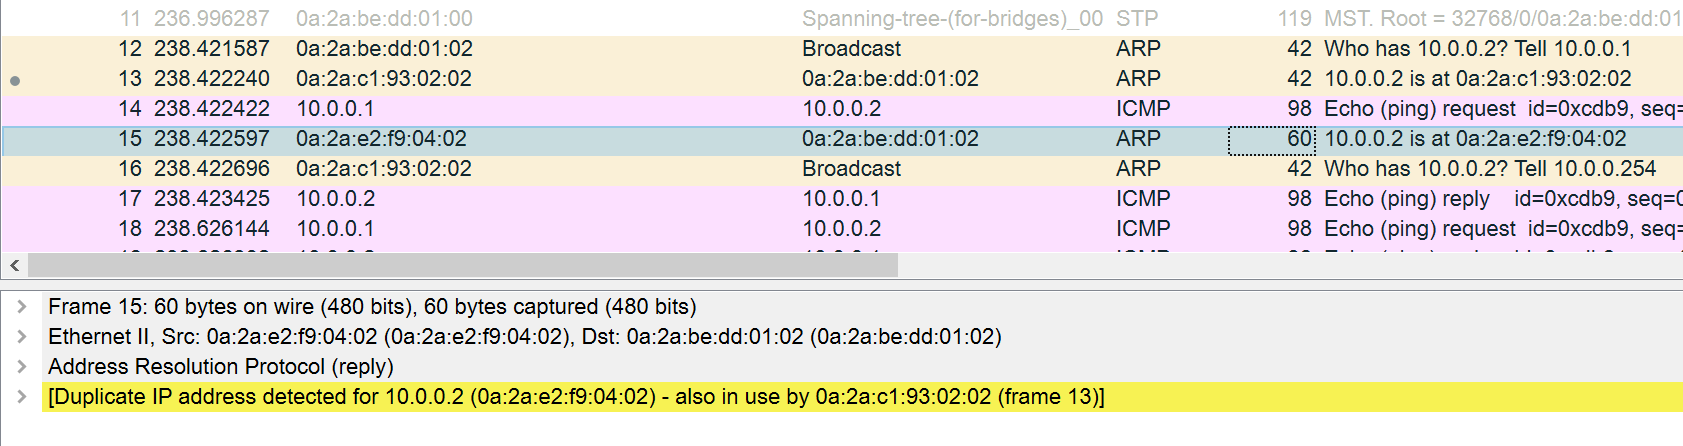Click the left scroll arrow of packet list

click(x=14, y=265)
